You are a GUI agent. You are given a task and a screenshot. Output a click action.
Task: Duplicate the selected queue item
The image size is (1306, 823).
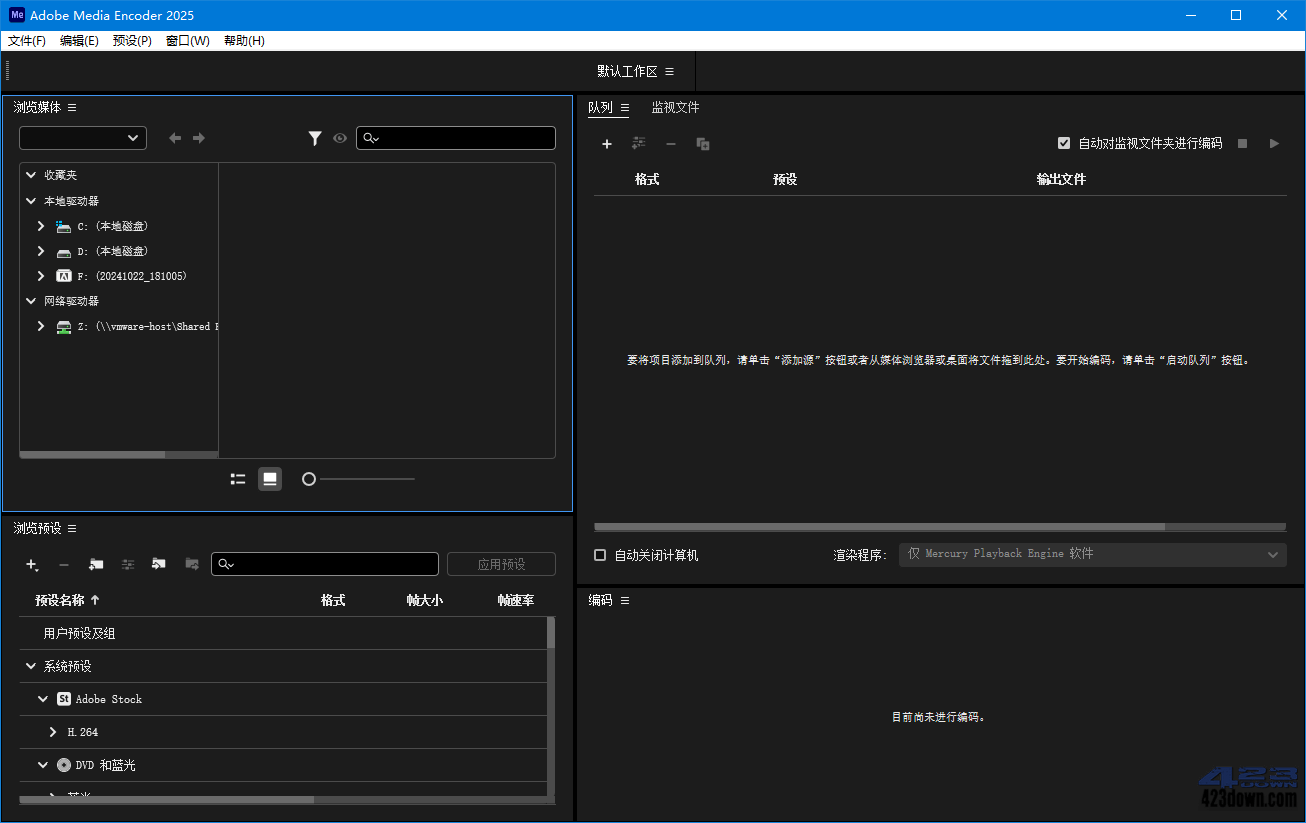pos(703,143)
